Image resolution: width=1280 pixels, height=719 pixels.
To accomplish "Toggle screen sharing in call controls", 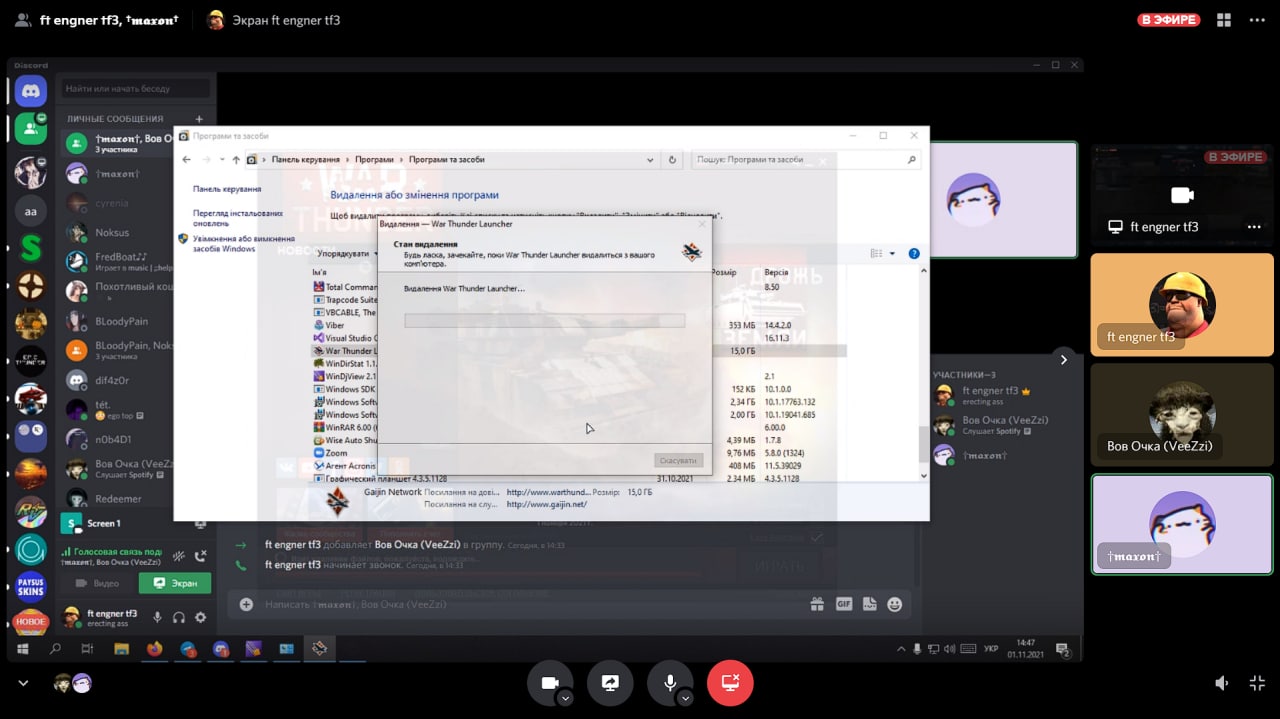I will tap(610, 682).
